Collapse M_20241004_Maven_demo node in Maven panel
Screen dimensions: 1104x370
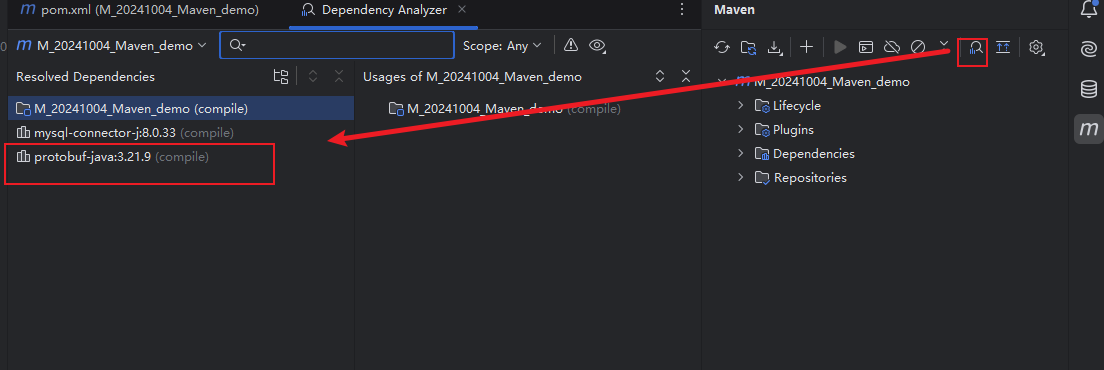pyautogui.click(x=721, y=82)
